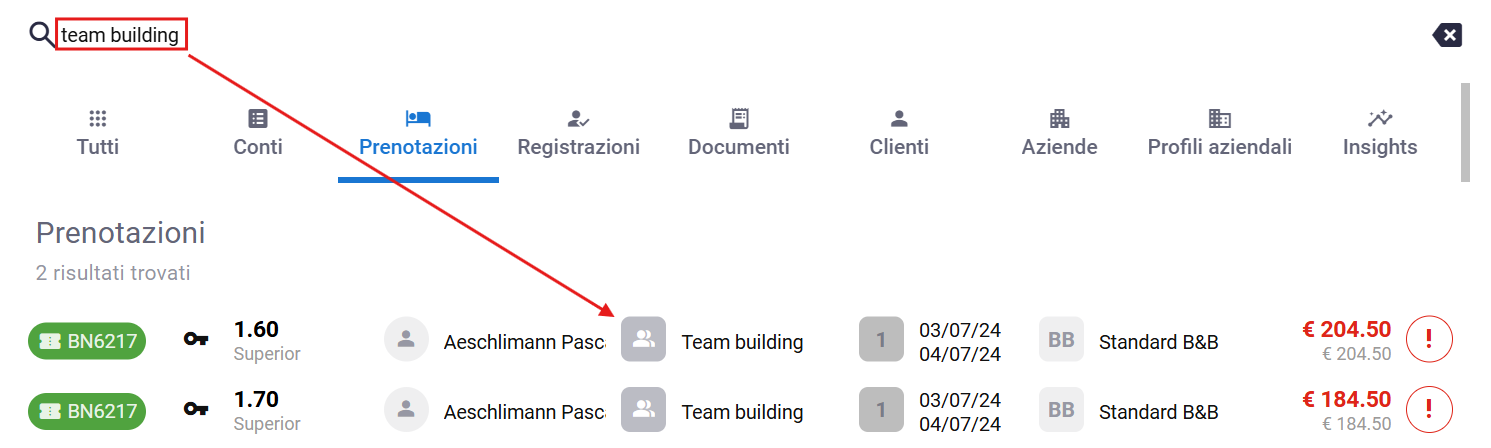
Task: Select the Registrazioni tab
Action: [578, 133]
